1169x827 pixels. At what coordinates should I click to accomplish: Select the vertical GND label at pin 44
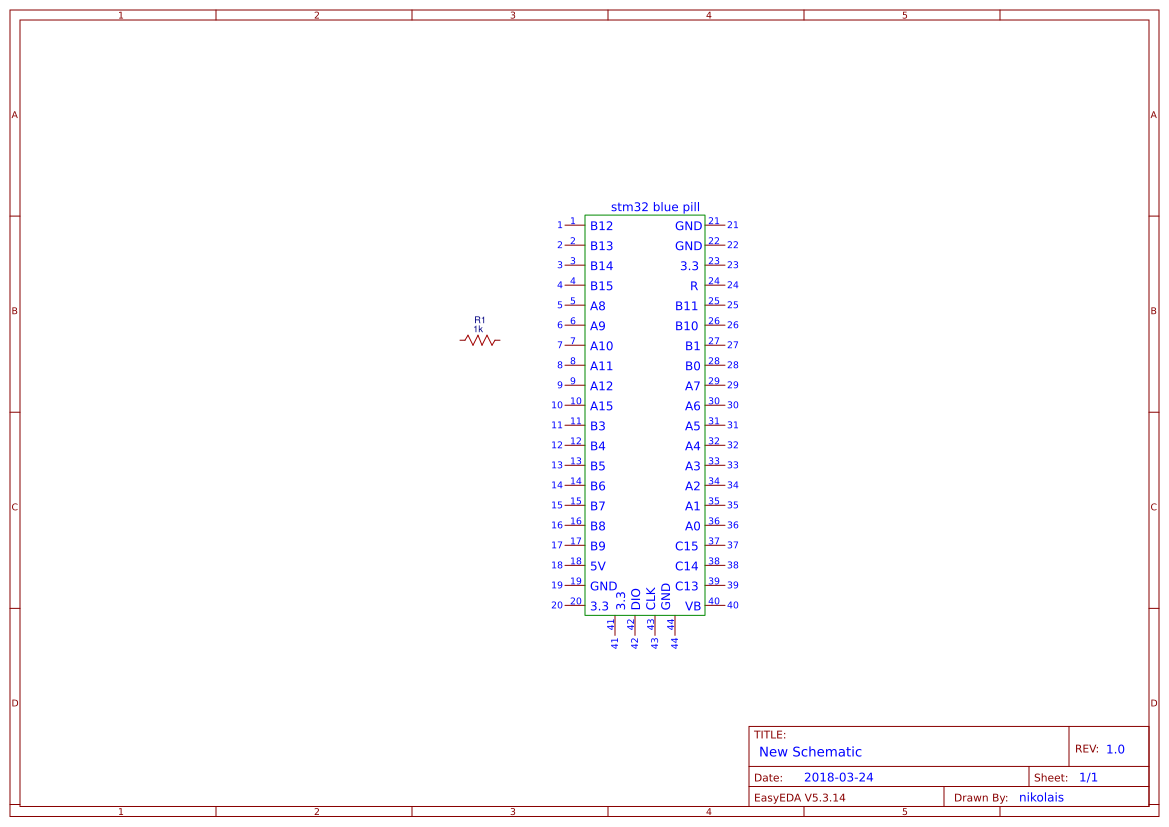click(666, 597)
